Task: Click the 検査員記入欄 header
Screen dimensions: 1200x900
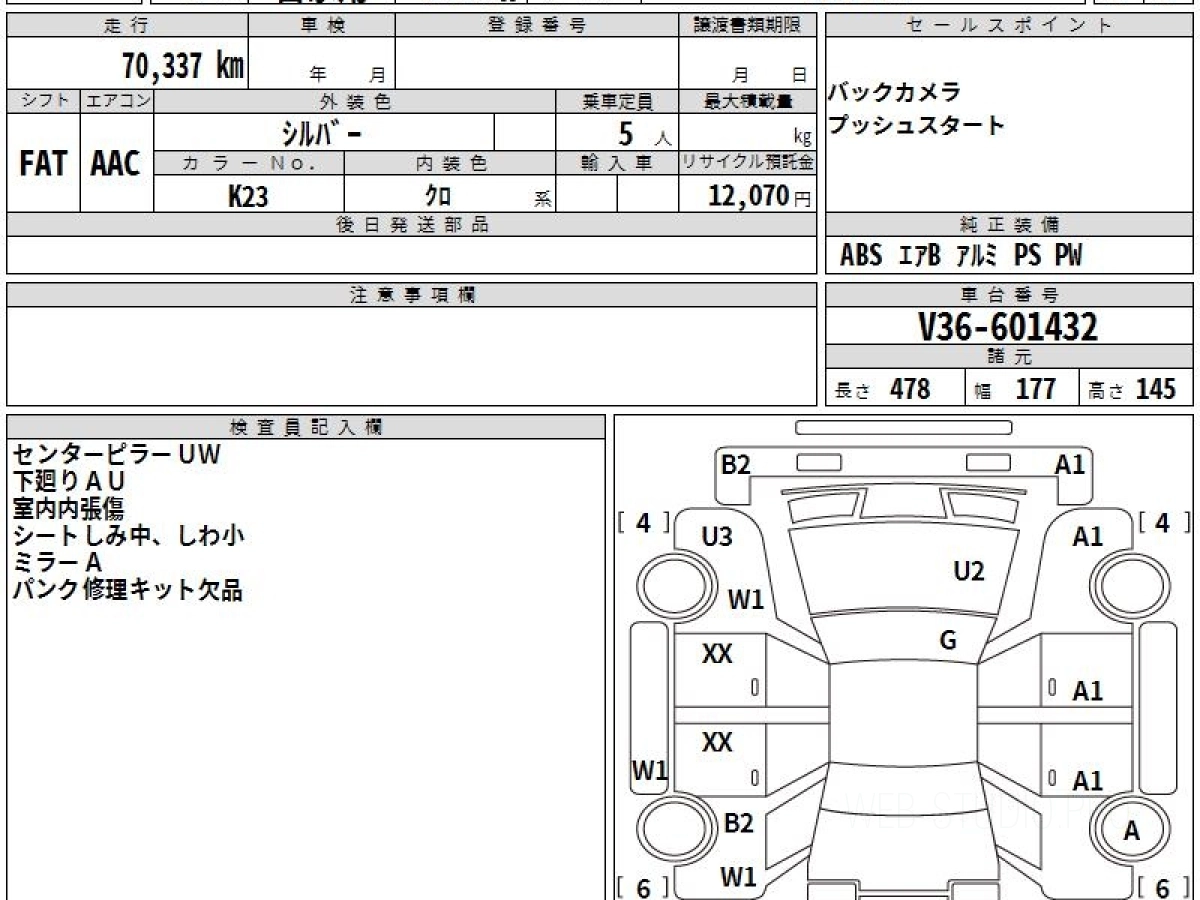Action: [306, 427]
